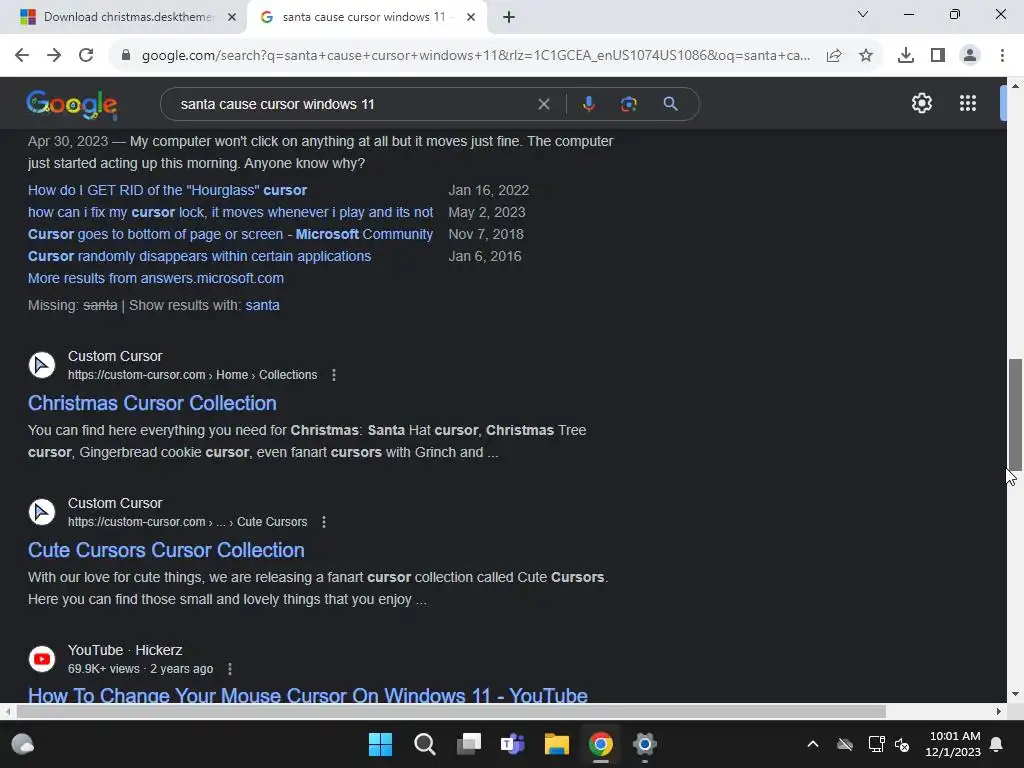
Task: Open Christmas Cursor Collection result
Action: click(152, 403)
